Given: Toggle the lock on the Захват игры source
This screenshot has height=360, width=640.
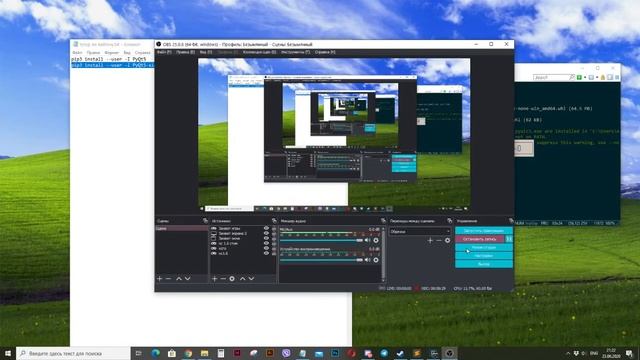Looking at the screenshot, I should pos(274,229).
